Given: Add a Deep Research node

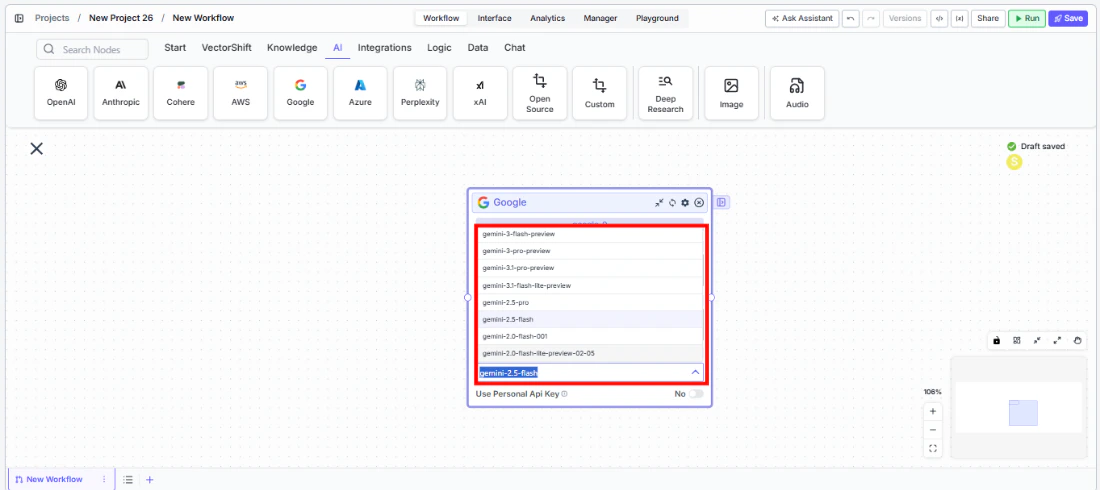Looking at the screenshot, I should (666, 93).
